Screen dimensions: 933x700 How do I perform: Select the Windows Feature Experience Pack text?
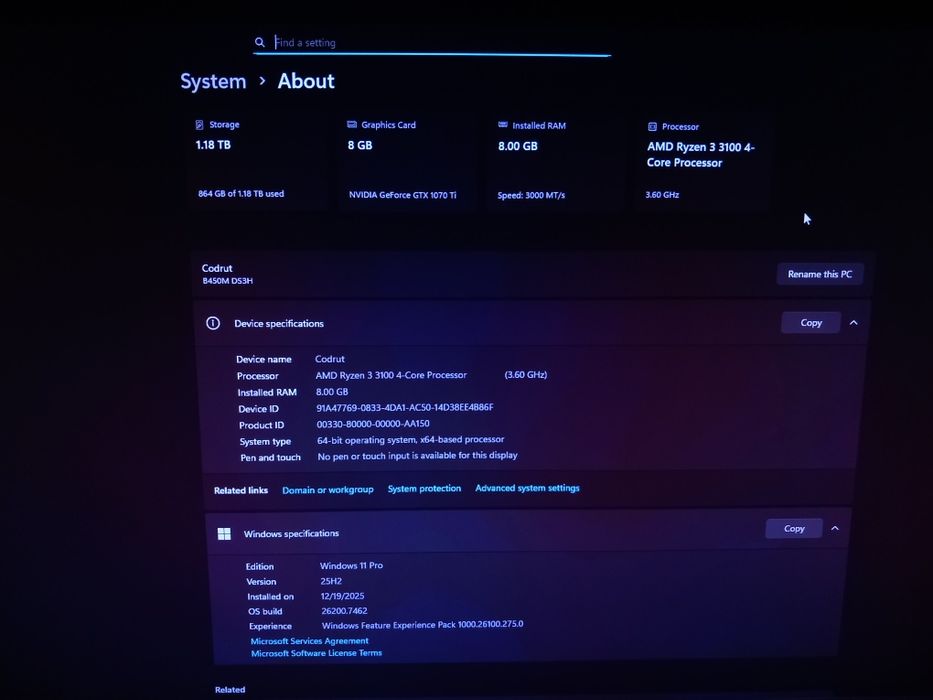click(422, 625)
